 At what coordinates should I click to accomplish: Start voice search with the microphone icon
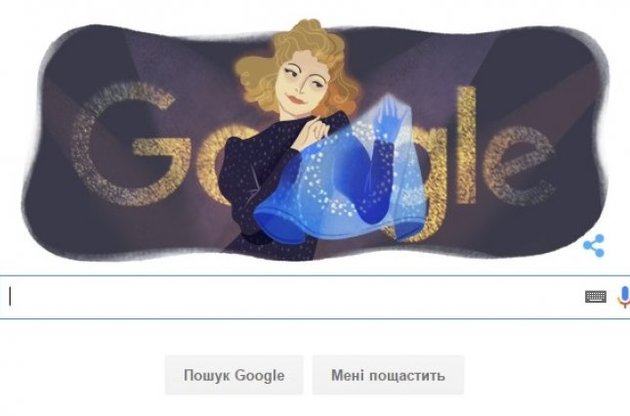[624, 297]
